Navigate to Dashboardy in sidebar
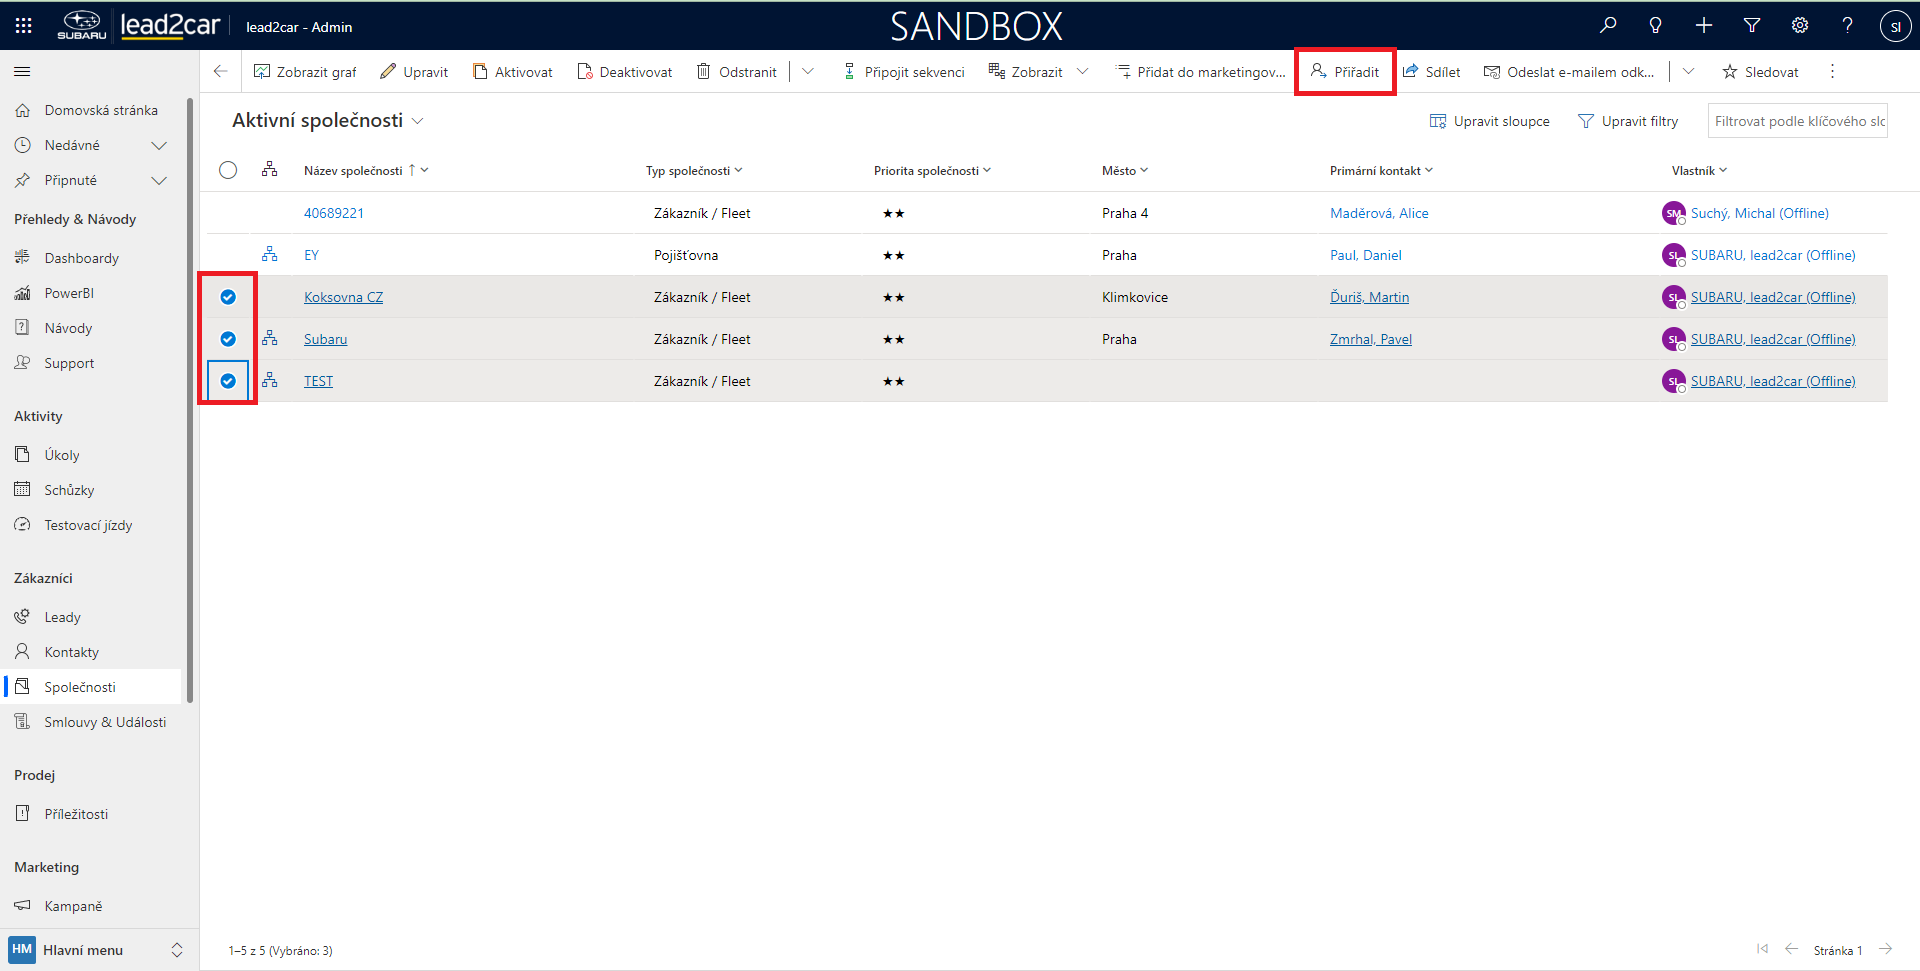 pyautogui.click(x=81, y=258)
